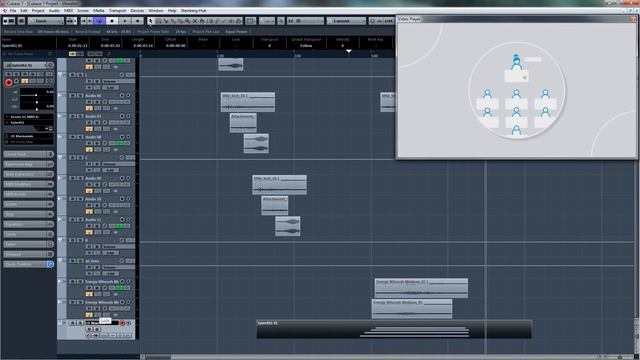Record enable the Audio 07 track
Screen dimensions: 640x360
(x=122, y=116)
